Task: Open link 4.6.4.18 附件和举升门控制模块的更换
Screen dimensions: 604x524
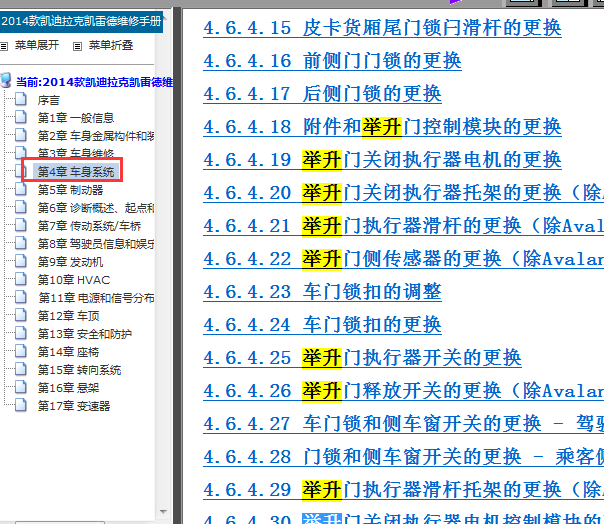Action: click(382, 127)
